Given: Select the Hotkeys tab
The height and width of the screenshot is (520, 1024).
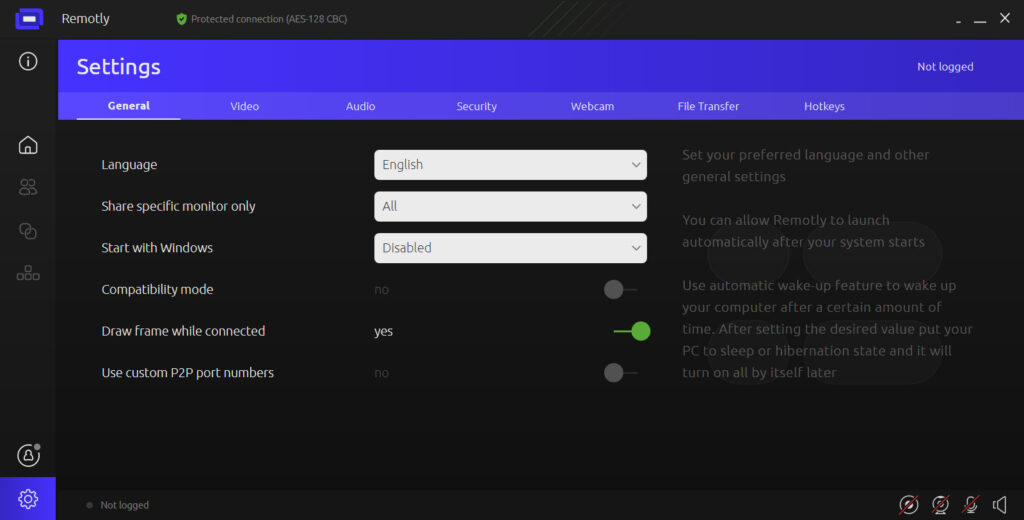Looking at the screenshot, I should [x=824, y=106].
